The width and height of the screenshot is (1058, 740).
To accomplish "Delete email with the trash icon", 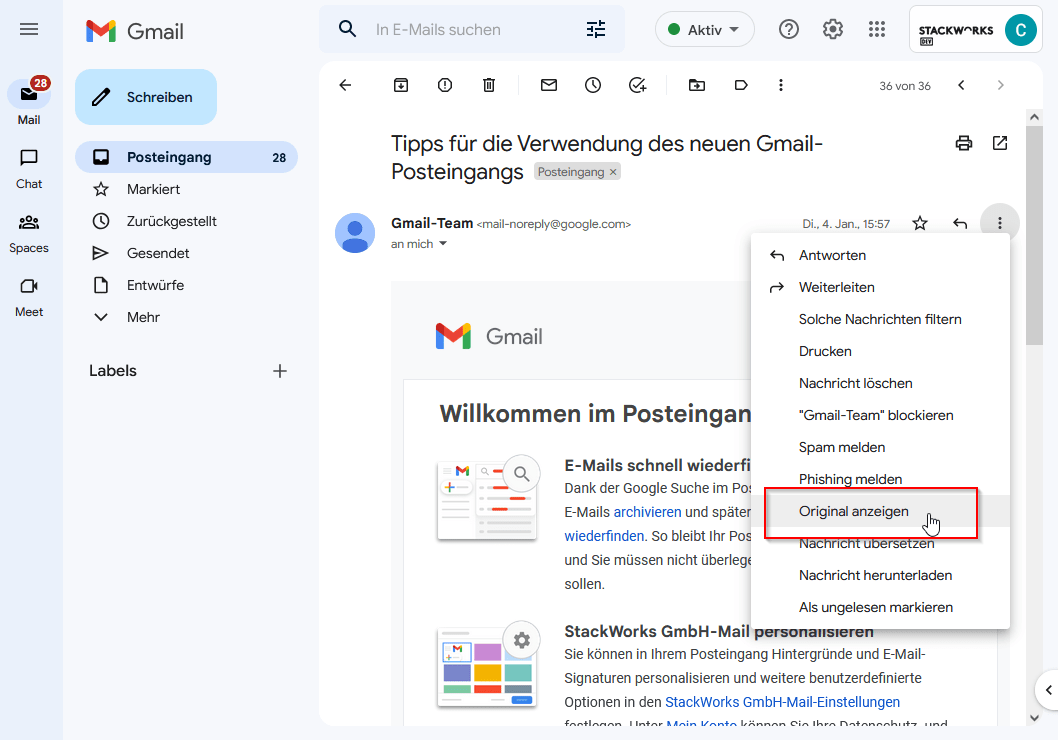I will click(x=489, y=85).
